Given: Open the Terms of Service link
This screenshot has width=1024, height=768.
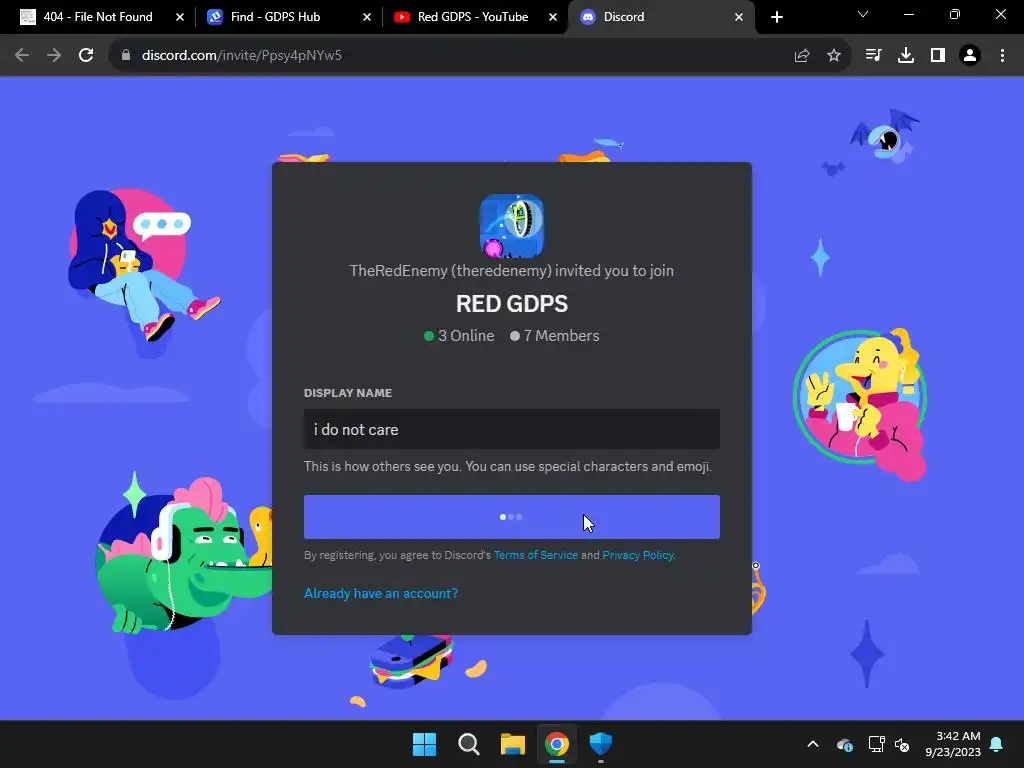Looking at the screenshot, I should pyautogui.click(x=536, y=555).
